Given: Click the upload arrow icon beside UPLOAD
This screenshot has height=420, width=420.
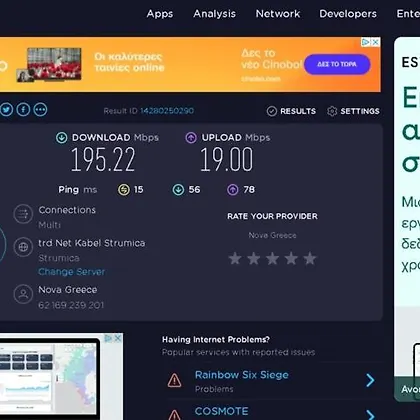Looking at the screenshot, I should tap(191, 137).
